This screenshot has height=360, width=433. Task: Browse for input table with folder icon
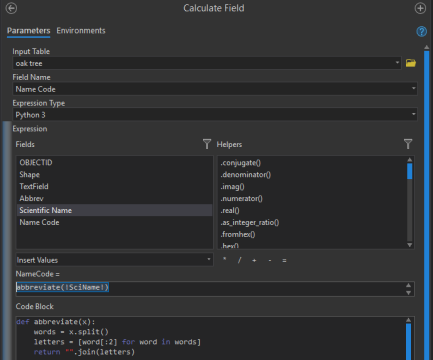pyautogui.click(x=411, y=63)
